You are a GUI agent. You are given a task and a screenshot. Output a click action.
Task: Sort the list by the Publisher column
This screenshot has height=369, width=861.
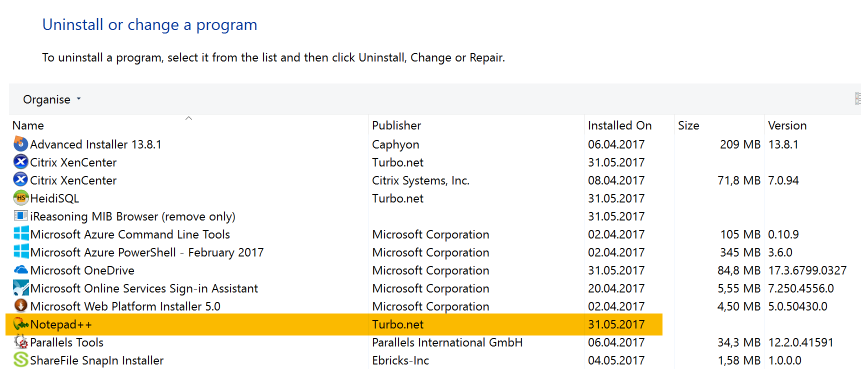pyautogui.click(x=396, y=125)
